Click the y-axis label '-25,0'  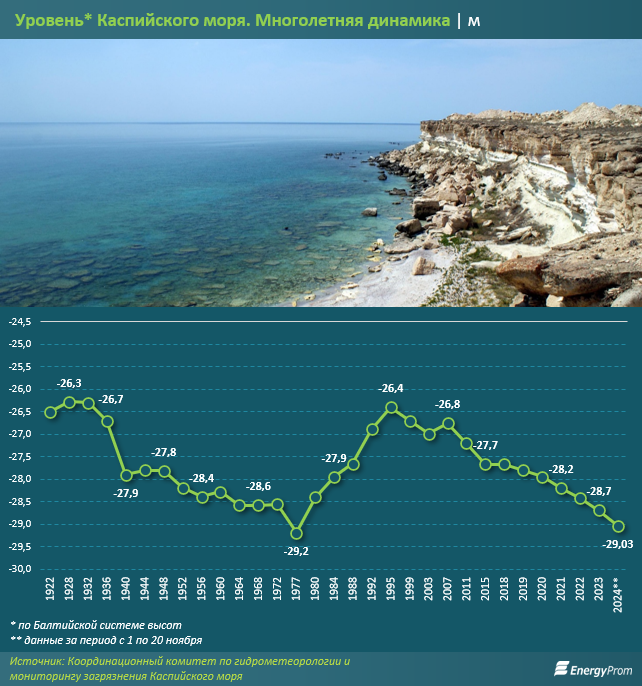[x=20, y=344]
